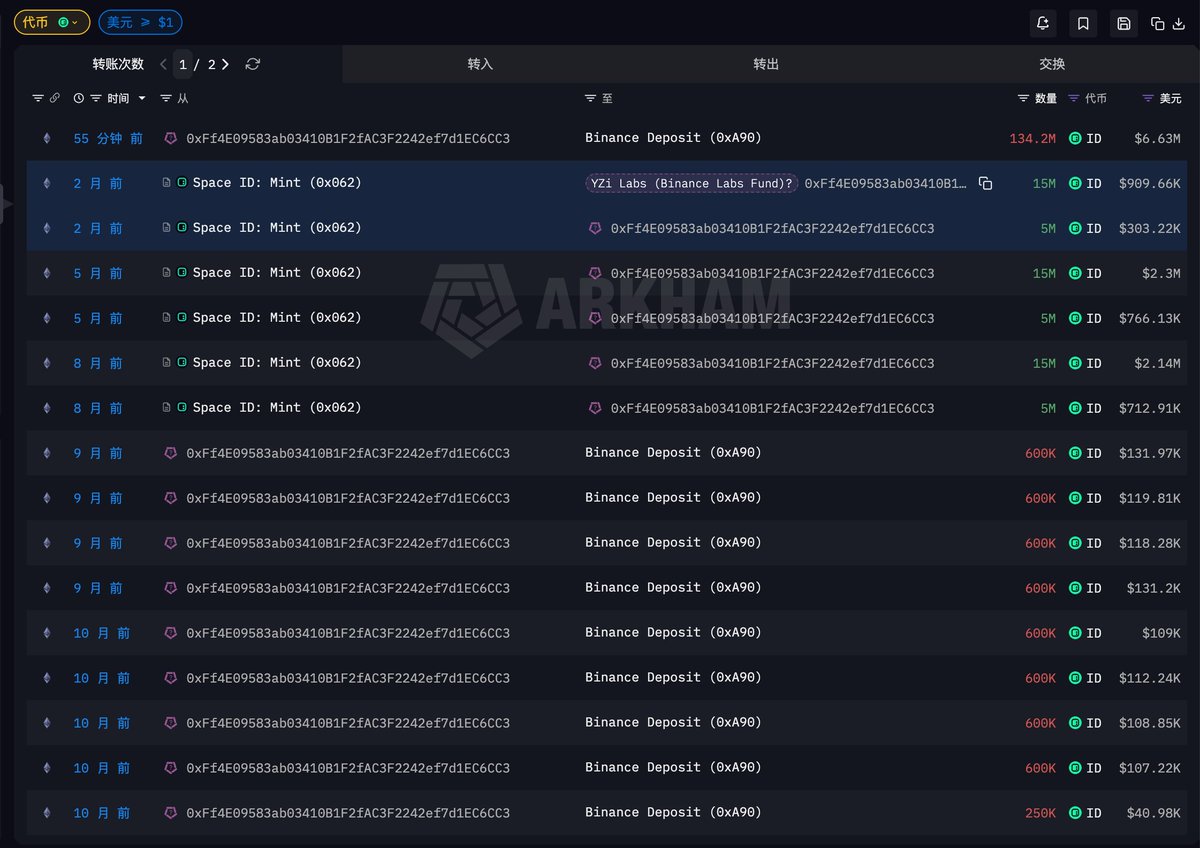Click the entity icon before the $303.22K row's recipient
Screen dimensions: 1200x848
point(595,229)
